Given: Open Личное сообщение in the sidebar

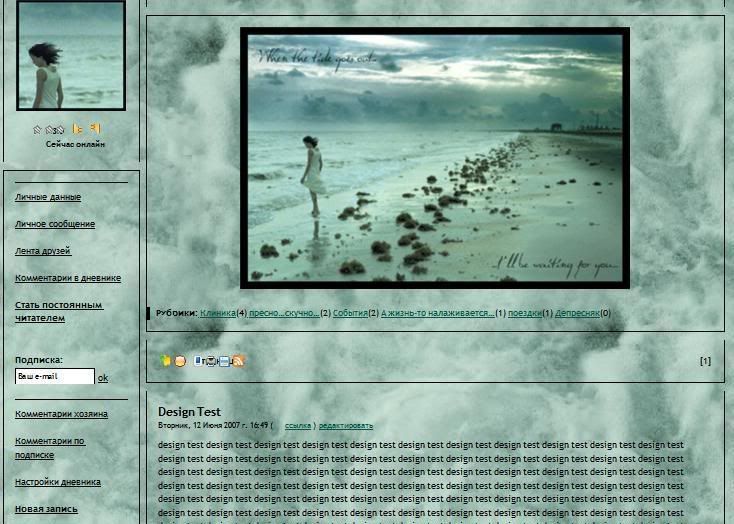Looking at the screenshot, I should click(55, 224).
